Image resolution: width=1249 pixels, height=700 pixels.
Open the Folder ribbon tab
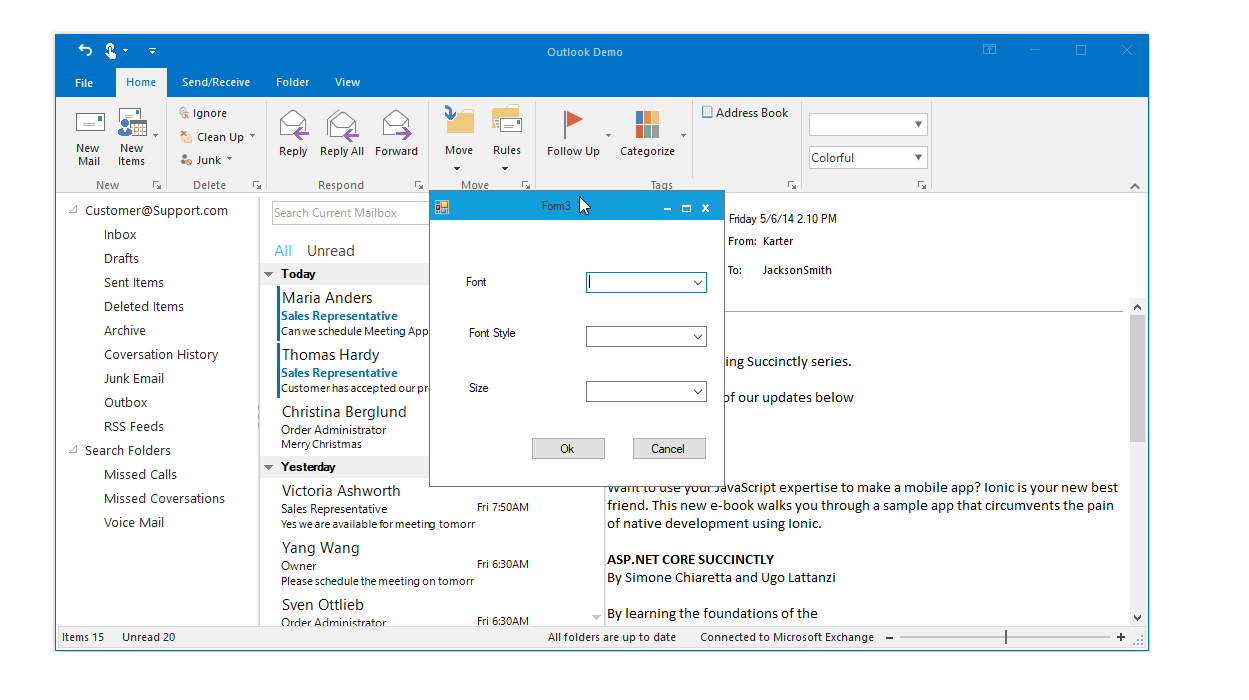[x=292, y=82]
